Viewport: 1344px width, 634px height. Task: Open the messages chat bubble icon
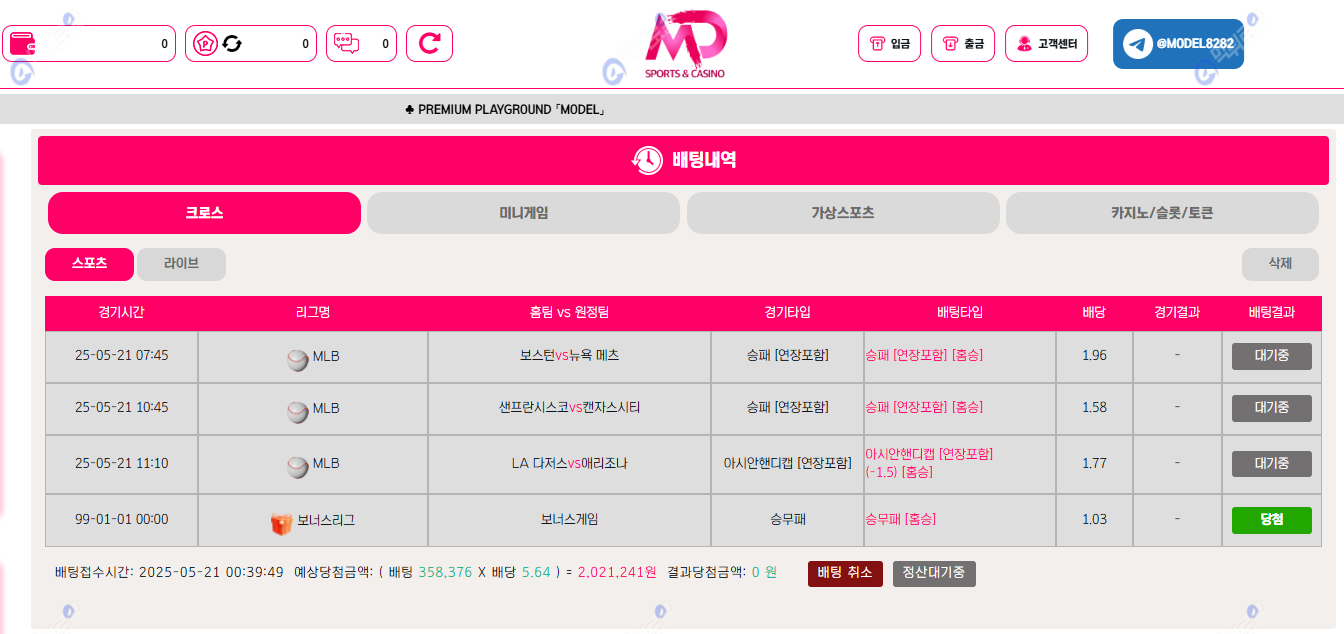346,44
